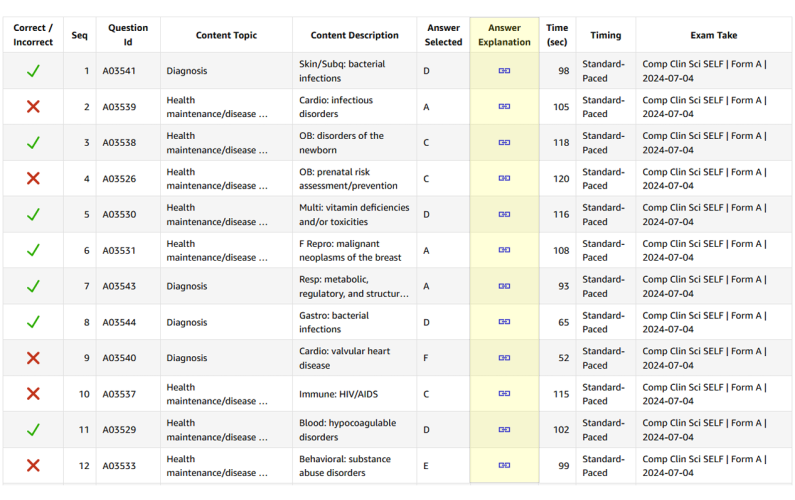
Task: Show answer explanation for A03537
Action: 504,394
